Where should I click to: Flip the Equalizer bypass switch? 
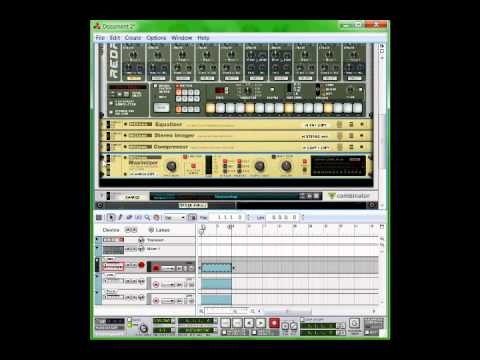(108, 124)
